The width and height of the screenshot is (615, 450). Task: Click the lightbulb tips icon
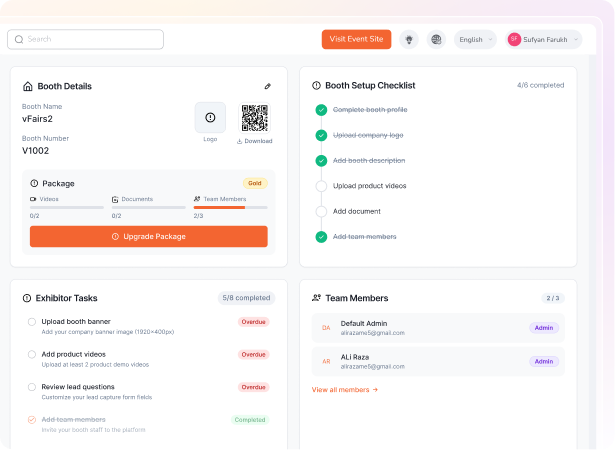pos(409,40)
